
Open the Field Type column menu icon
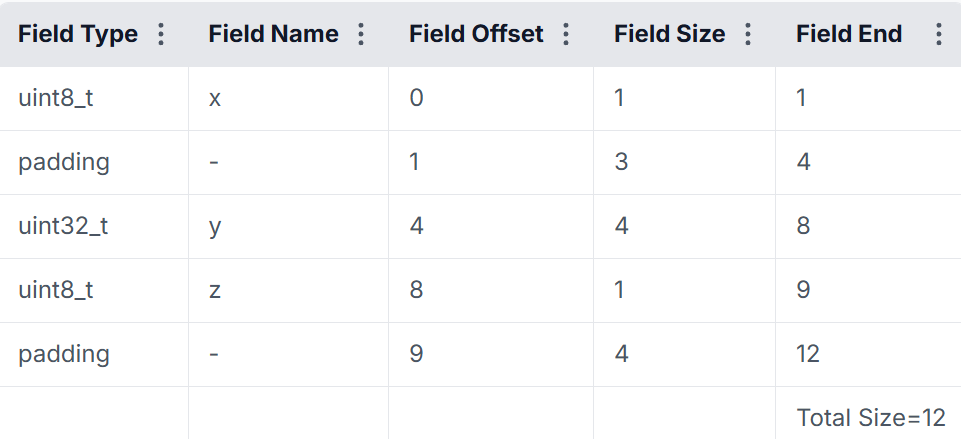pyautogui.click(x=161, y=34)
